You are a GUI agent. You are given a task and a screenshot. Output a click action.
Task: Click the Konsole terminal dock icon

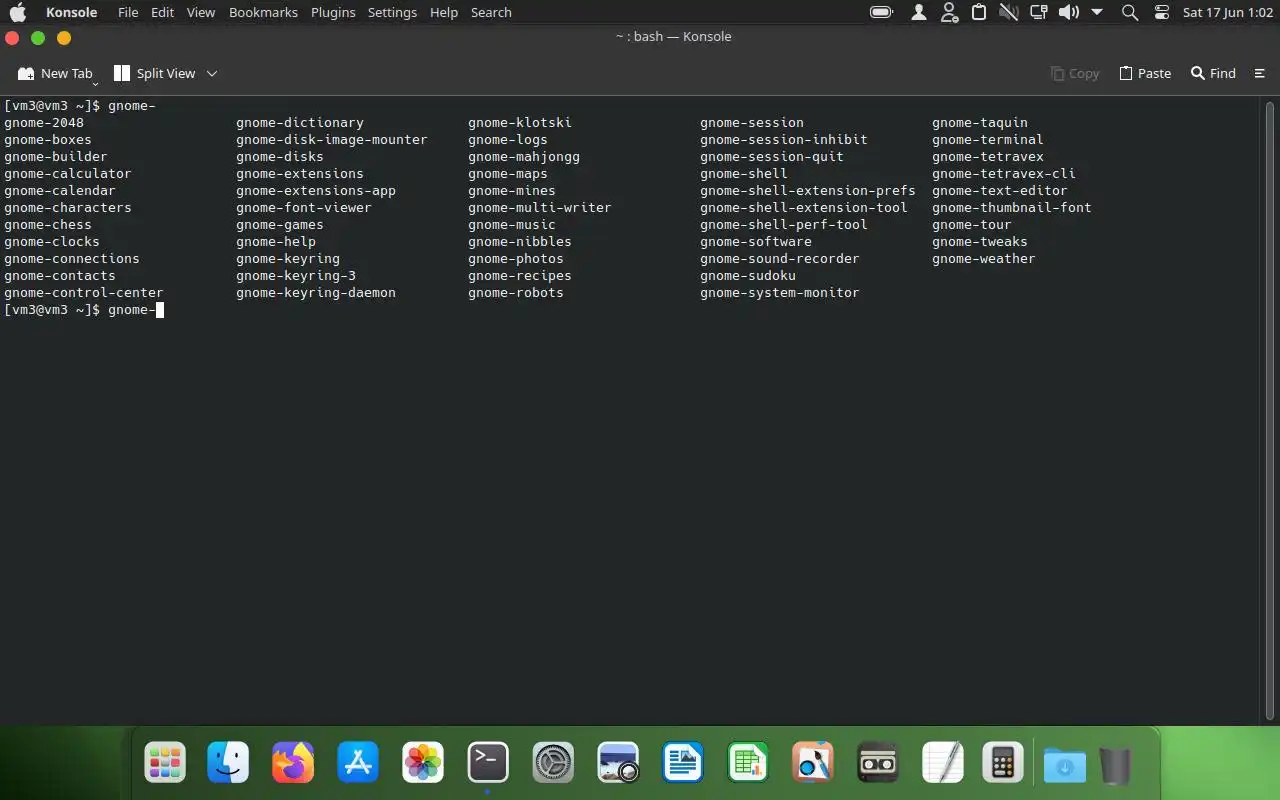point(488,763)
